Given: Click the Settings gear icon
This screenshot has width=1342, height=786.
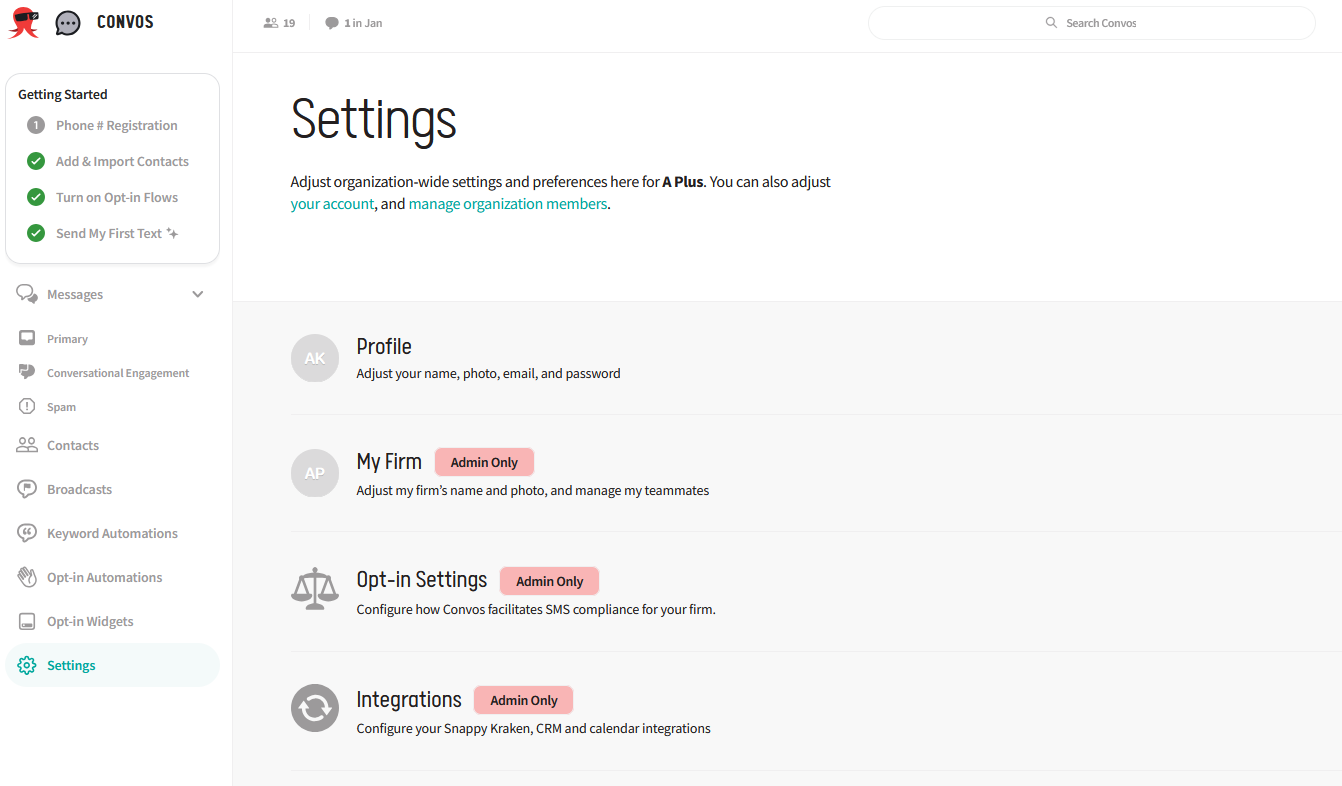Looking at the screenshot, I should click(27, 665).
